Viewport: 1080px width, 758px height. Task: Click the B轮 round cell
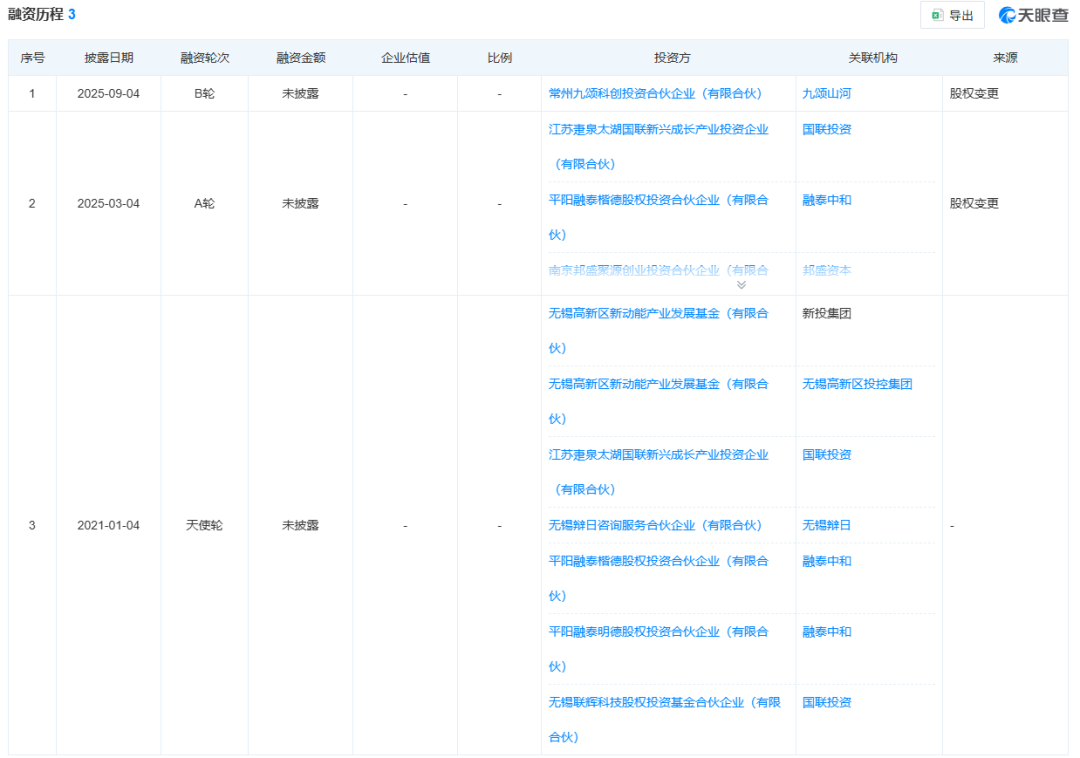(205, 94)
